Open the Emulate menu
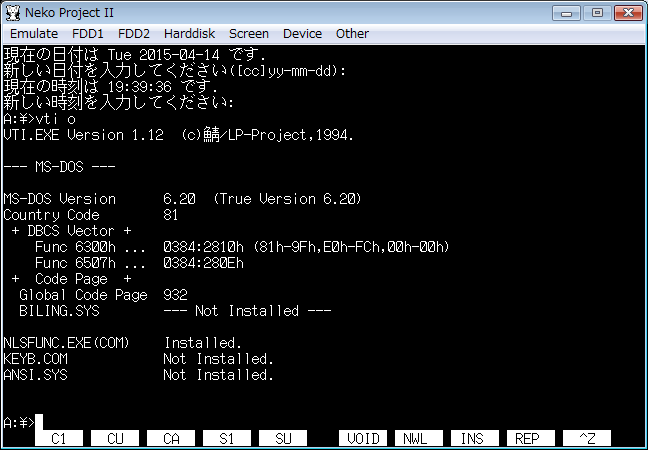 [34, 33]
